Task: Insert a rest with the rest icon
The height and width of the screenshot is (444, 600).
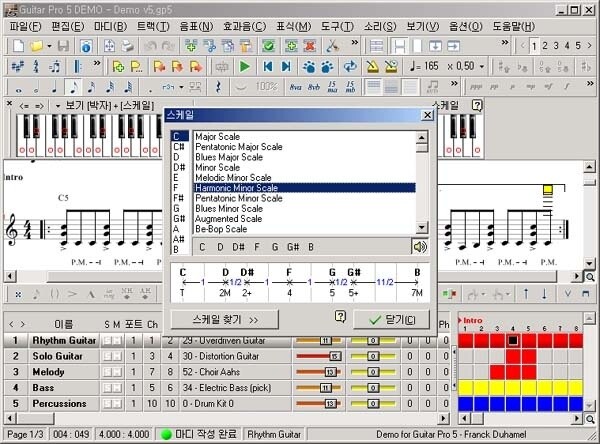Action: pyautogui.click(x=218, y=87)
